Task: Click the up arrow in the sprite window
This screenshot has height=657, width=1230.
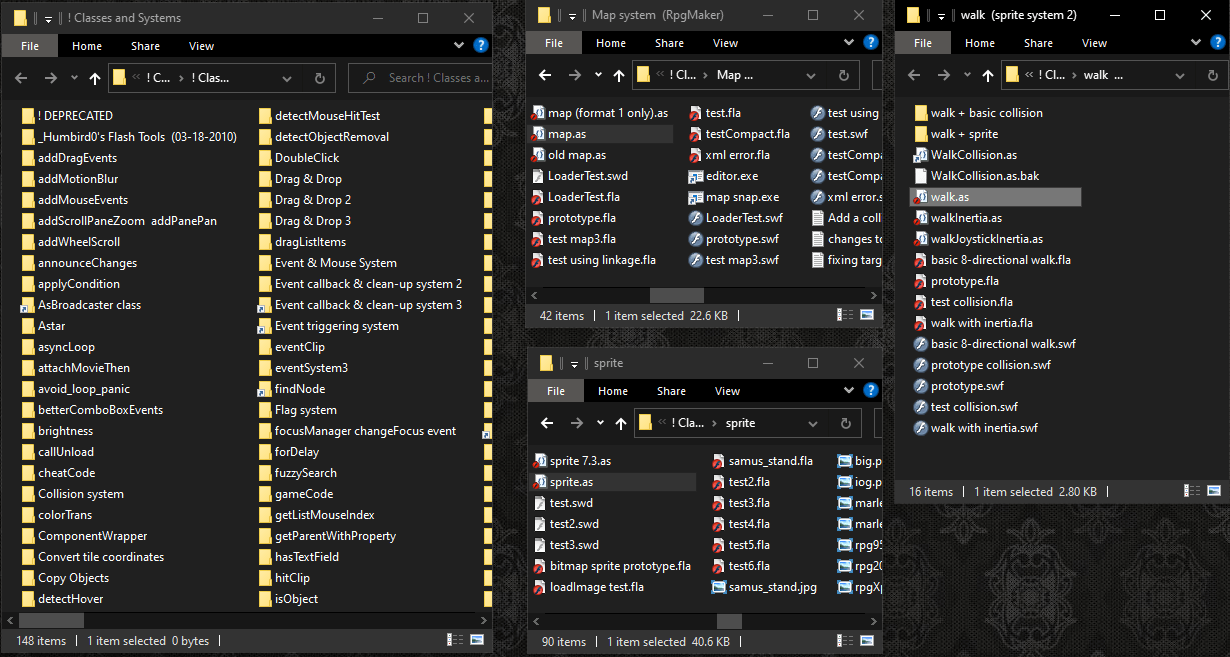Action: 621,423
